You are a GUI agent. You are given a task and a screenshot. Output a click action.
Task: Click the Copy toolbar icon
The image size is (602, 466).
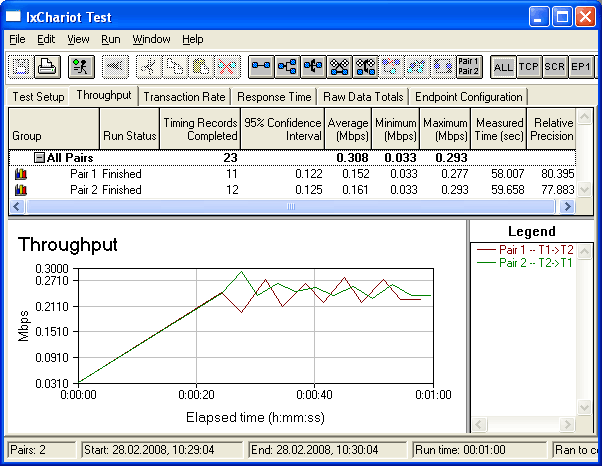point(175,67)
